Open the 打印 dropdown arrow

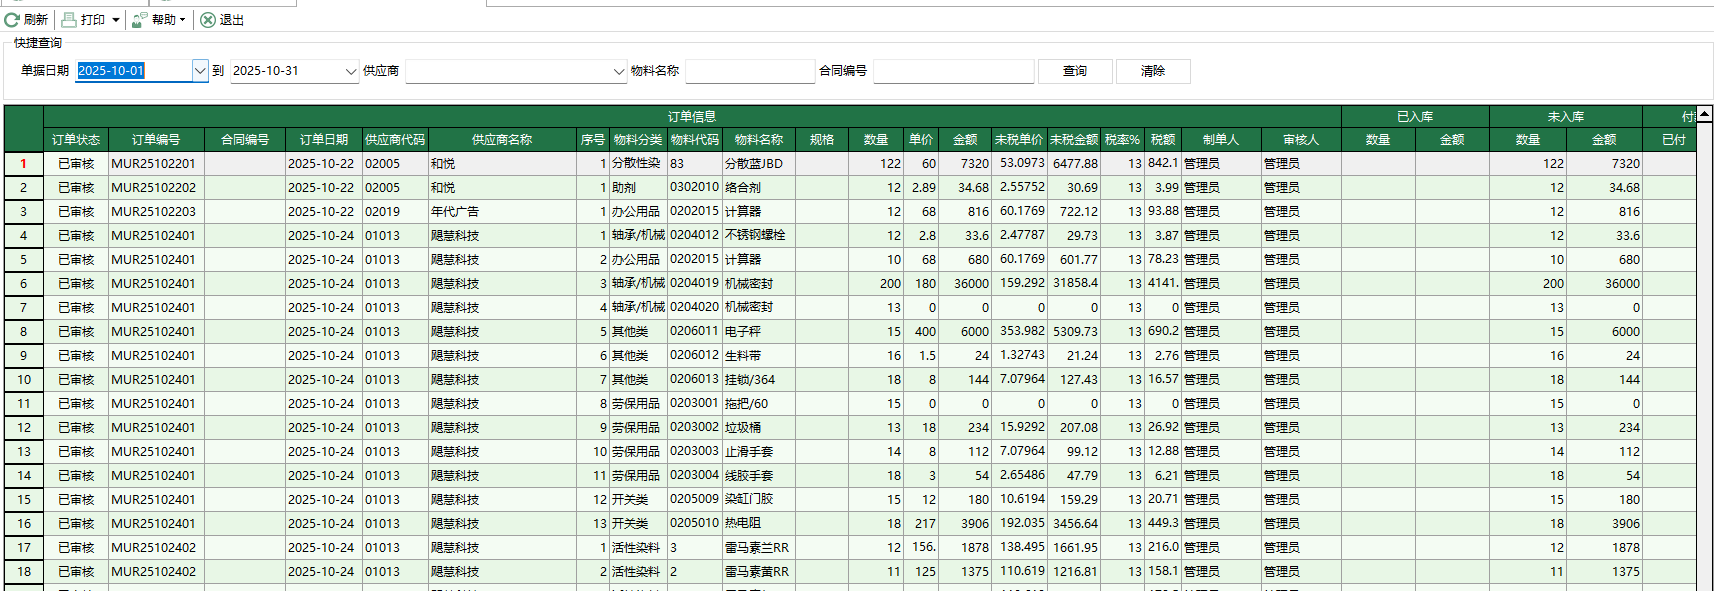[116, 20]
